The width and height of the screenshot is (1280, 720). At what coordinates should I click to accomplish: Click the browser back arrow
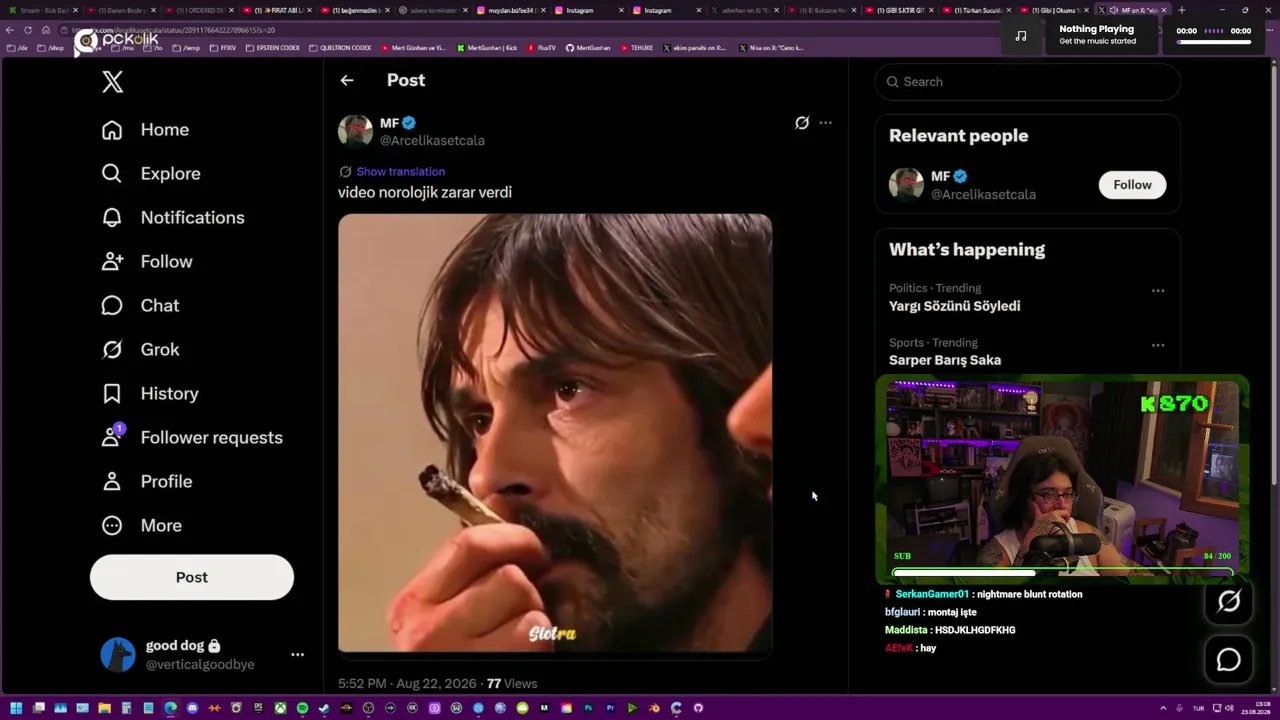[x=10, y=30]
